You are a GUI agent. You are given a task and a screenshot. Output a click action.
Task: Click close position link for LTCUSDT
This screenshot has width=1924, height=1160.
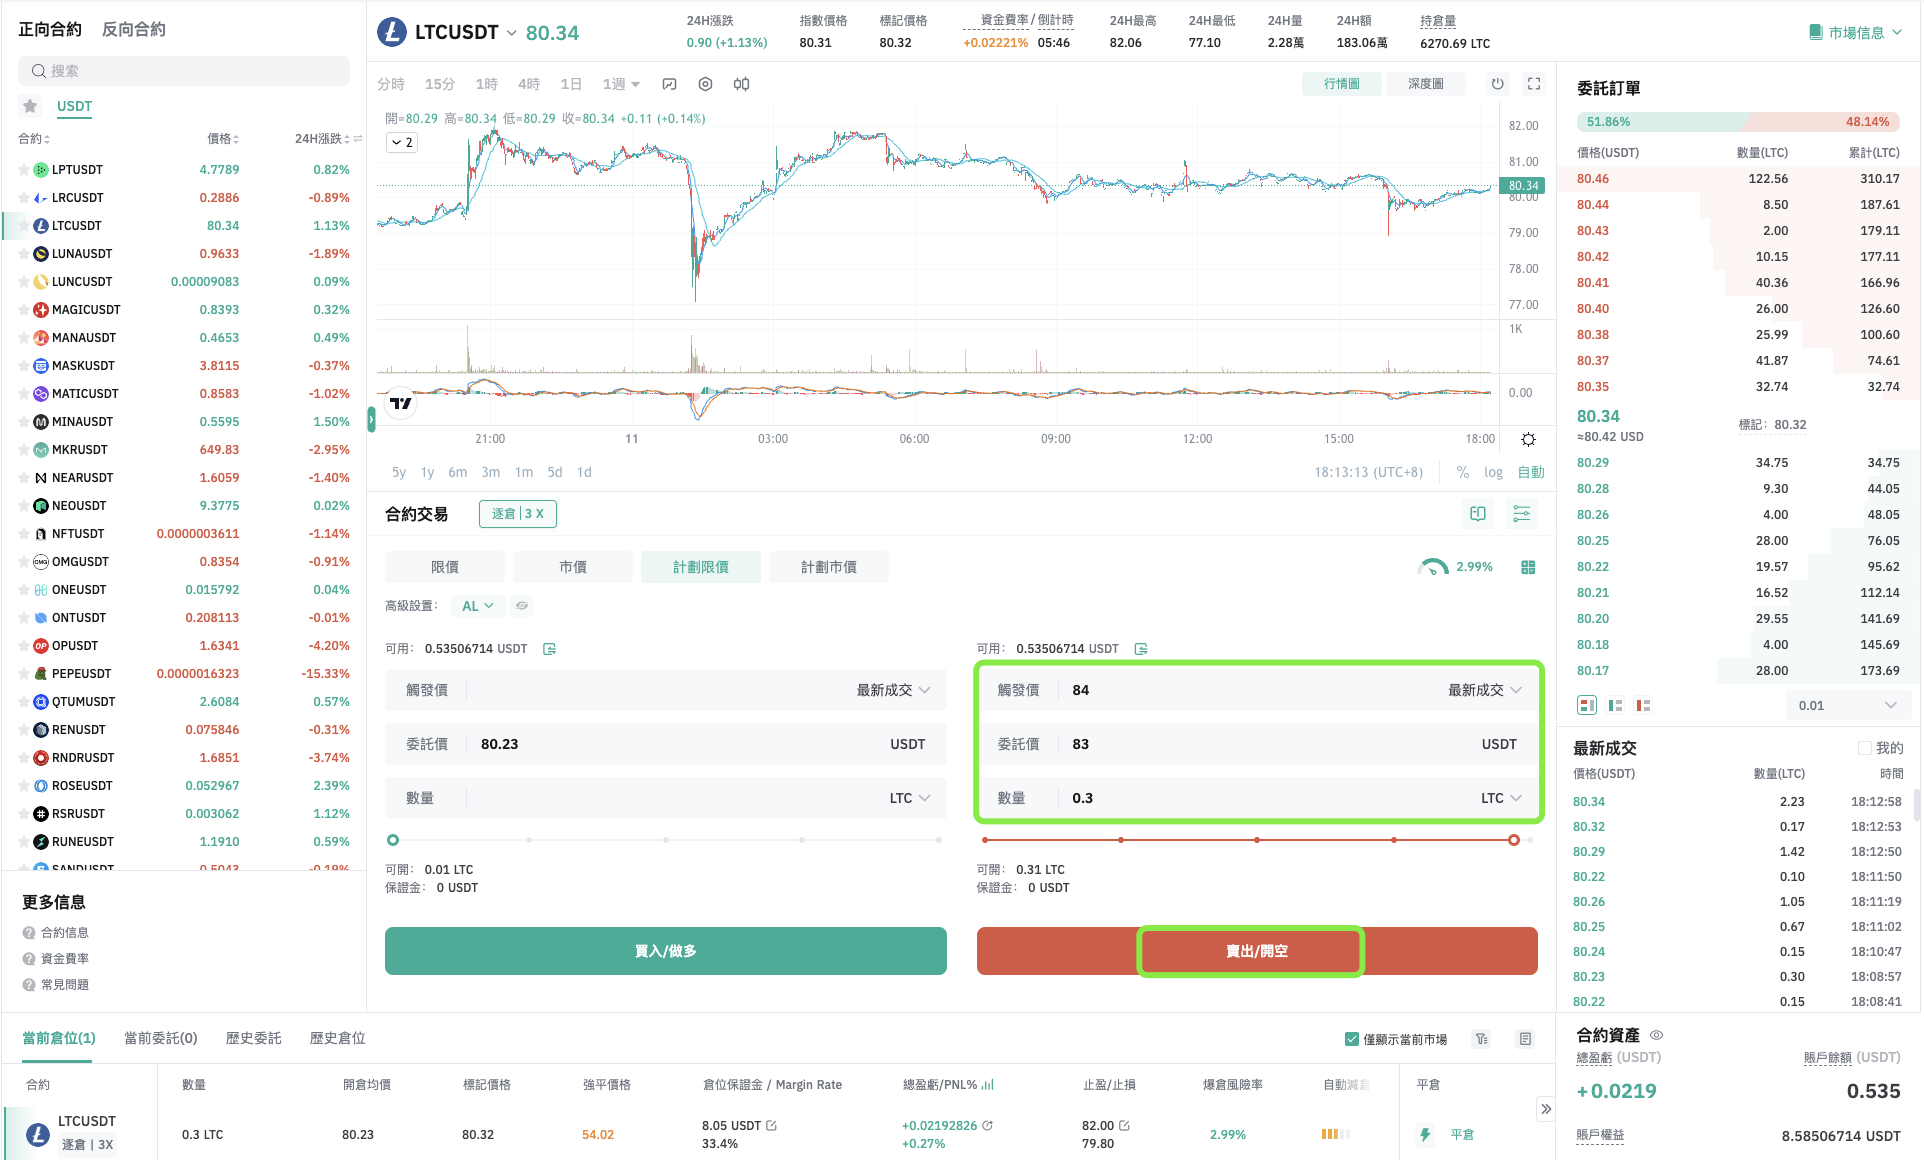tap(1462, 1134)
